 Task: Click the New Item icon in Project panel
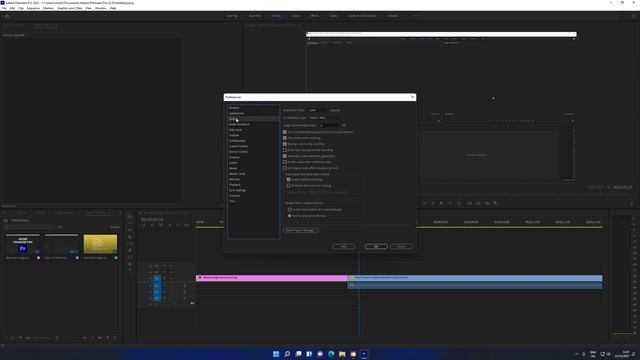(x=108, y=338)
